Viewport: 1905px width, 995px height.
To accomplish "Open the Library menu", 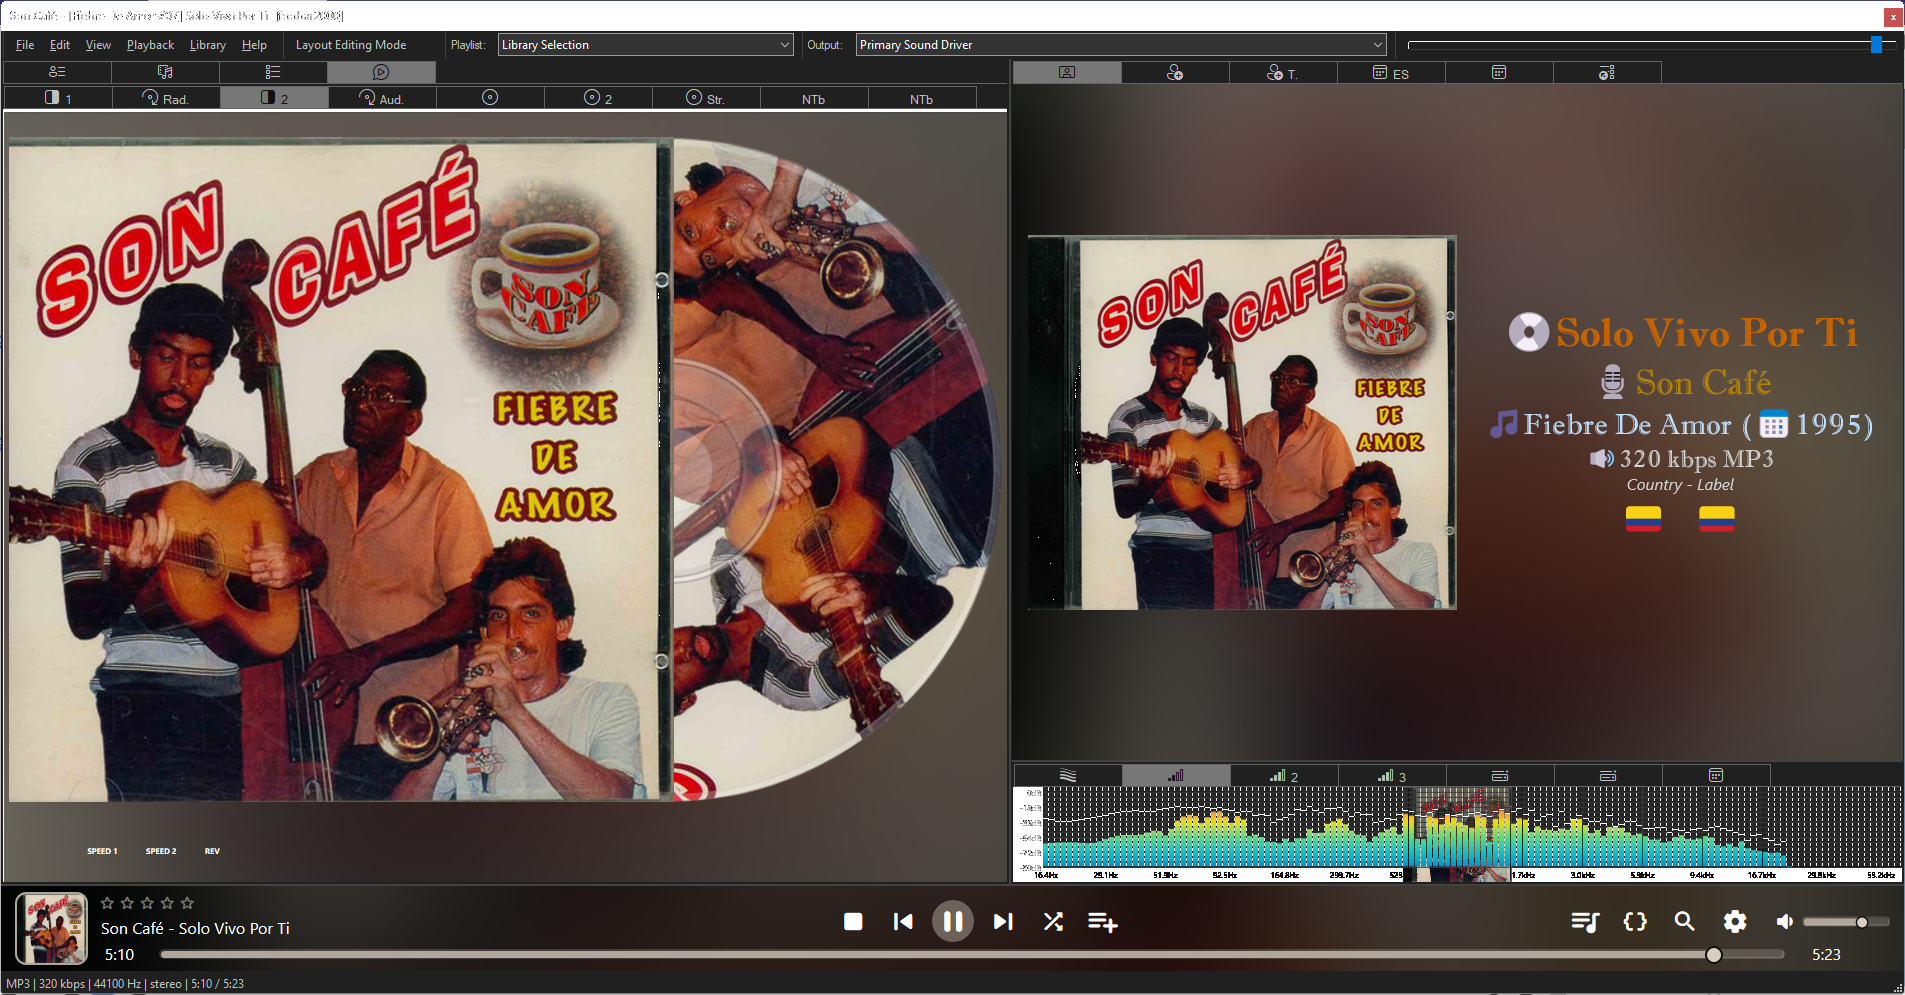I will coord(208,45).
